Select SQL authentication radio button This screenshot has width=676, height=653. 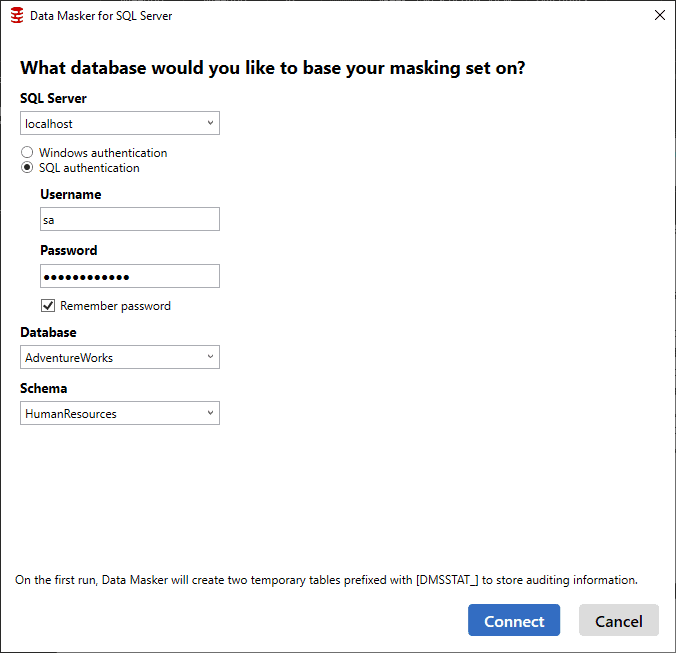pyautogui.click(x=27, y=167)
